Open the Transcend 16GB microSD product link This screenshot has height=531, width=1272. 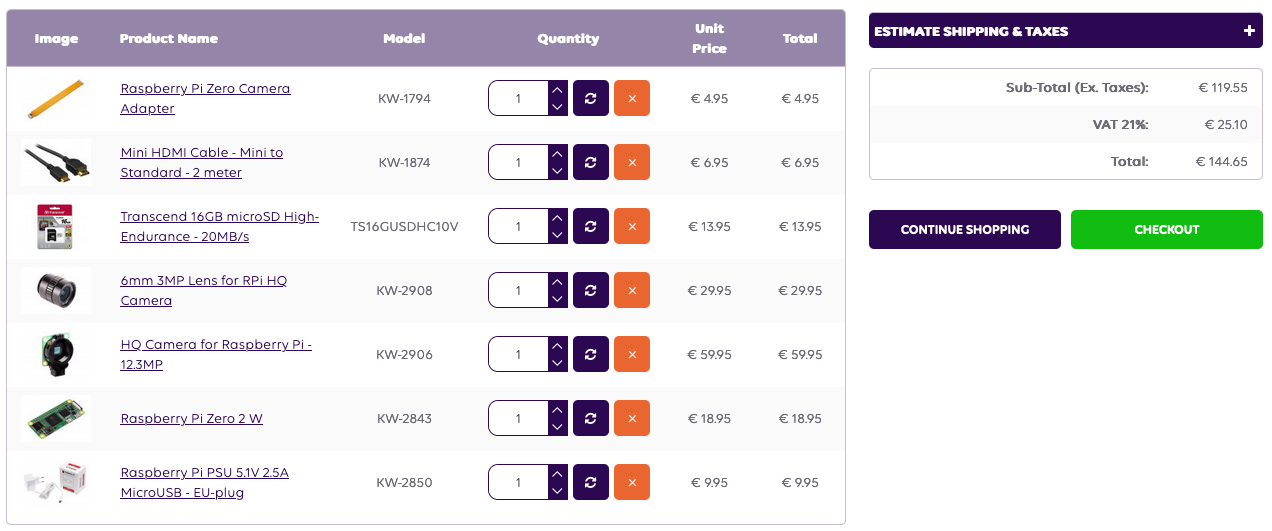tap(220, 226)
